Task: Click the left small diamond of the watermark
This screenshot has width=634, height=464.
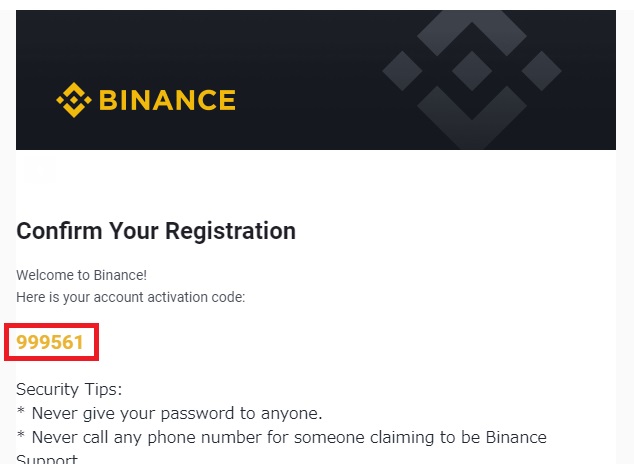Action: click(402, 71)
